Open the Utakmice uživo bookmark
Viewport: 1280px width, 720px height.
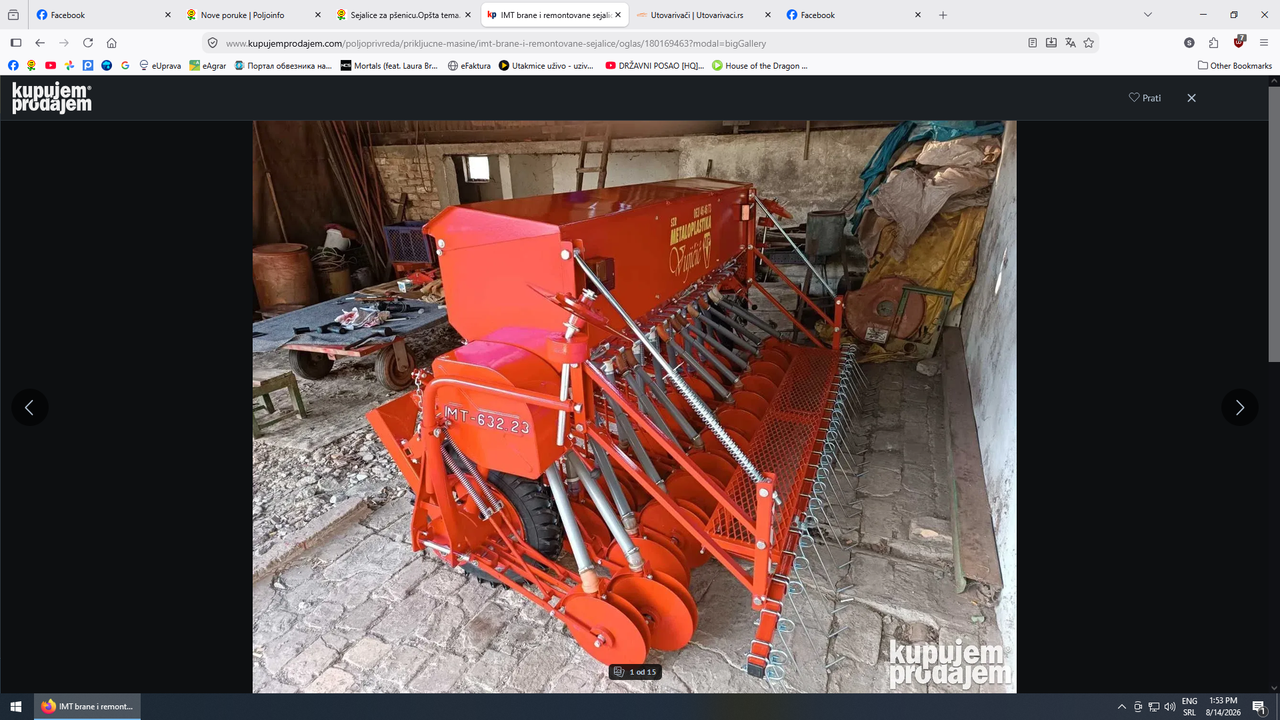click(546, 65)
